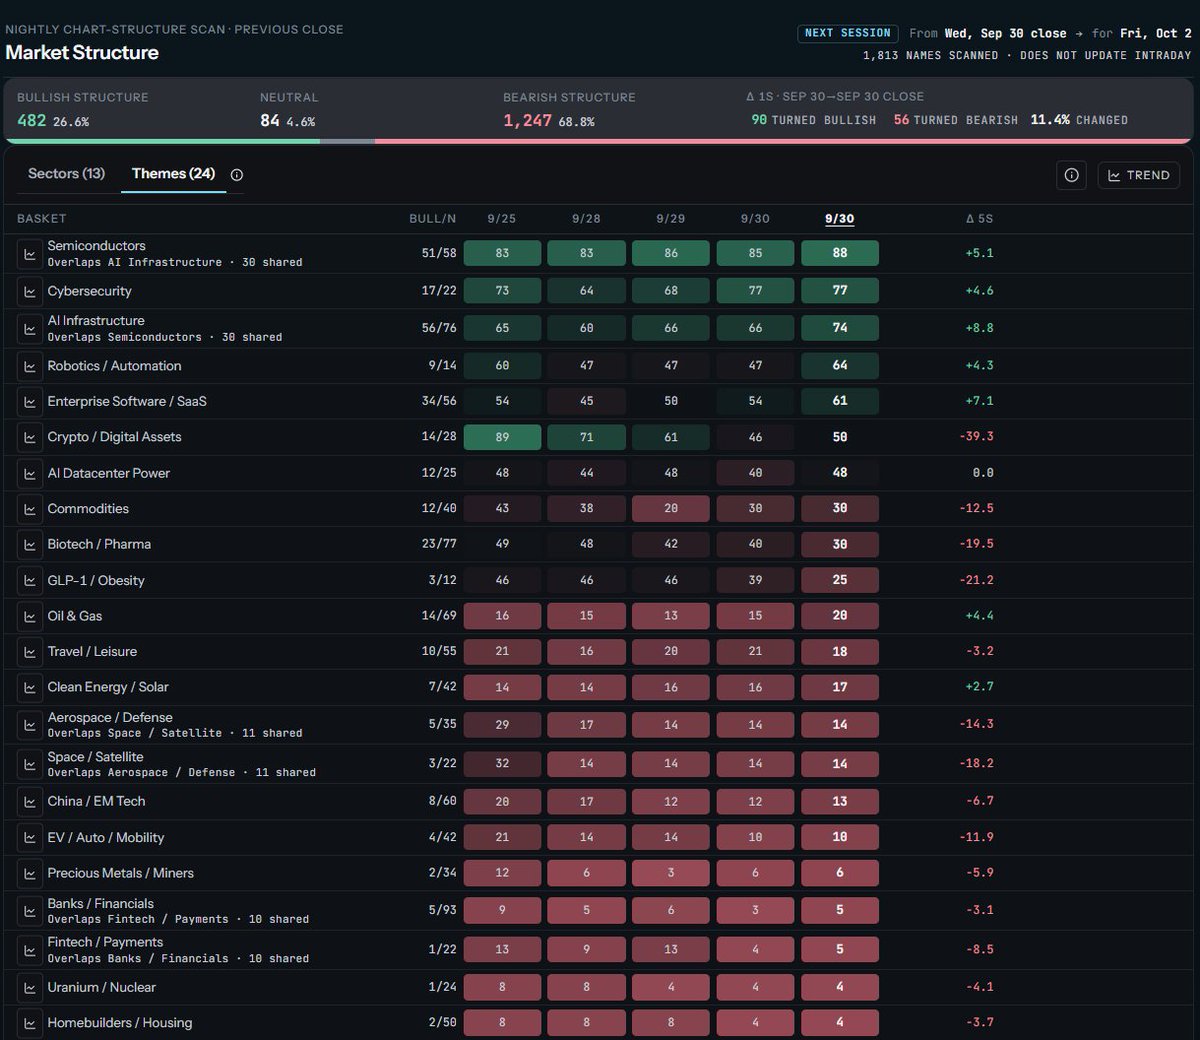Open the TREND view button

[1139, 175]
